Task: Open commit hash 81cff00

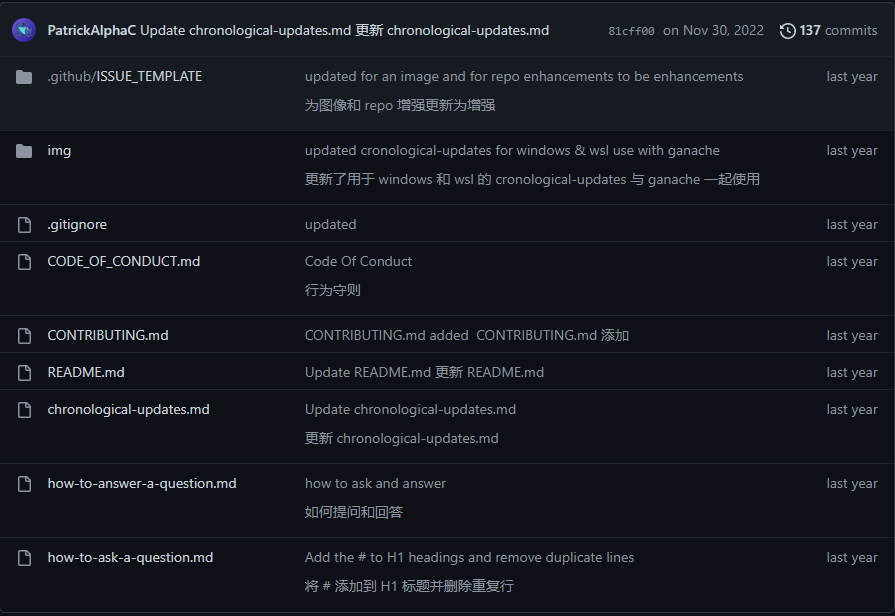Action: pos(631,31)
